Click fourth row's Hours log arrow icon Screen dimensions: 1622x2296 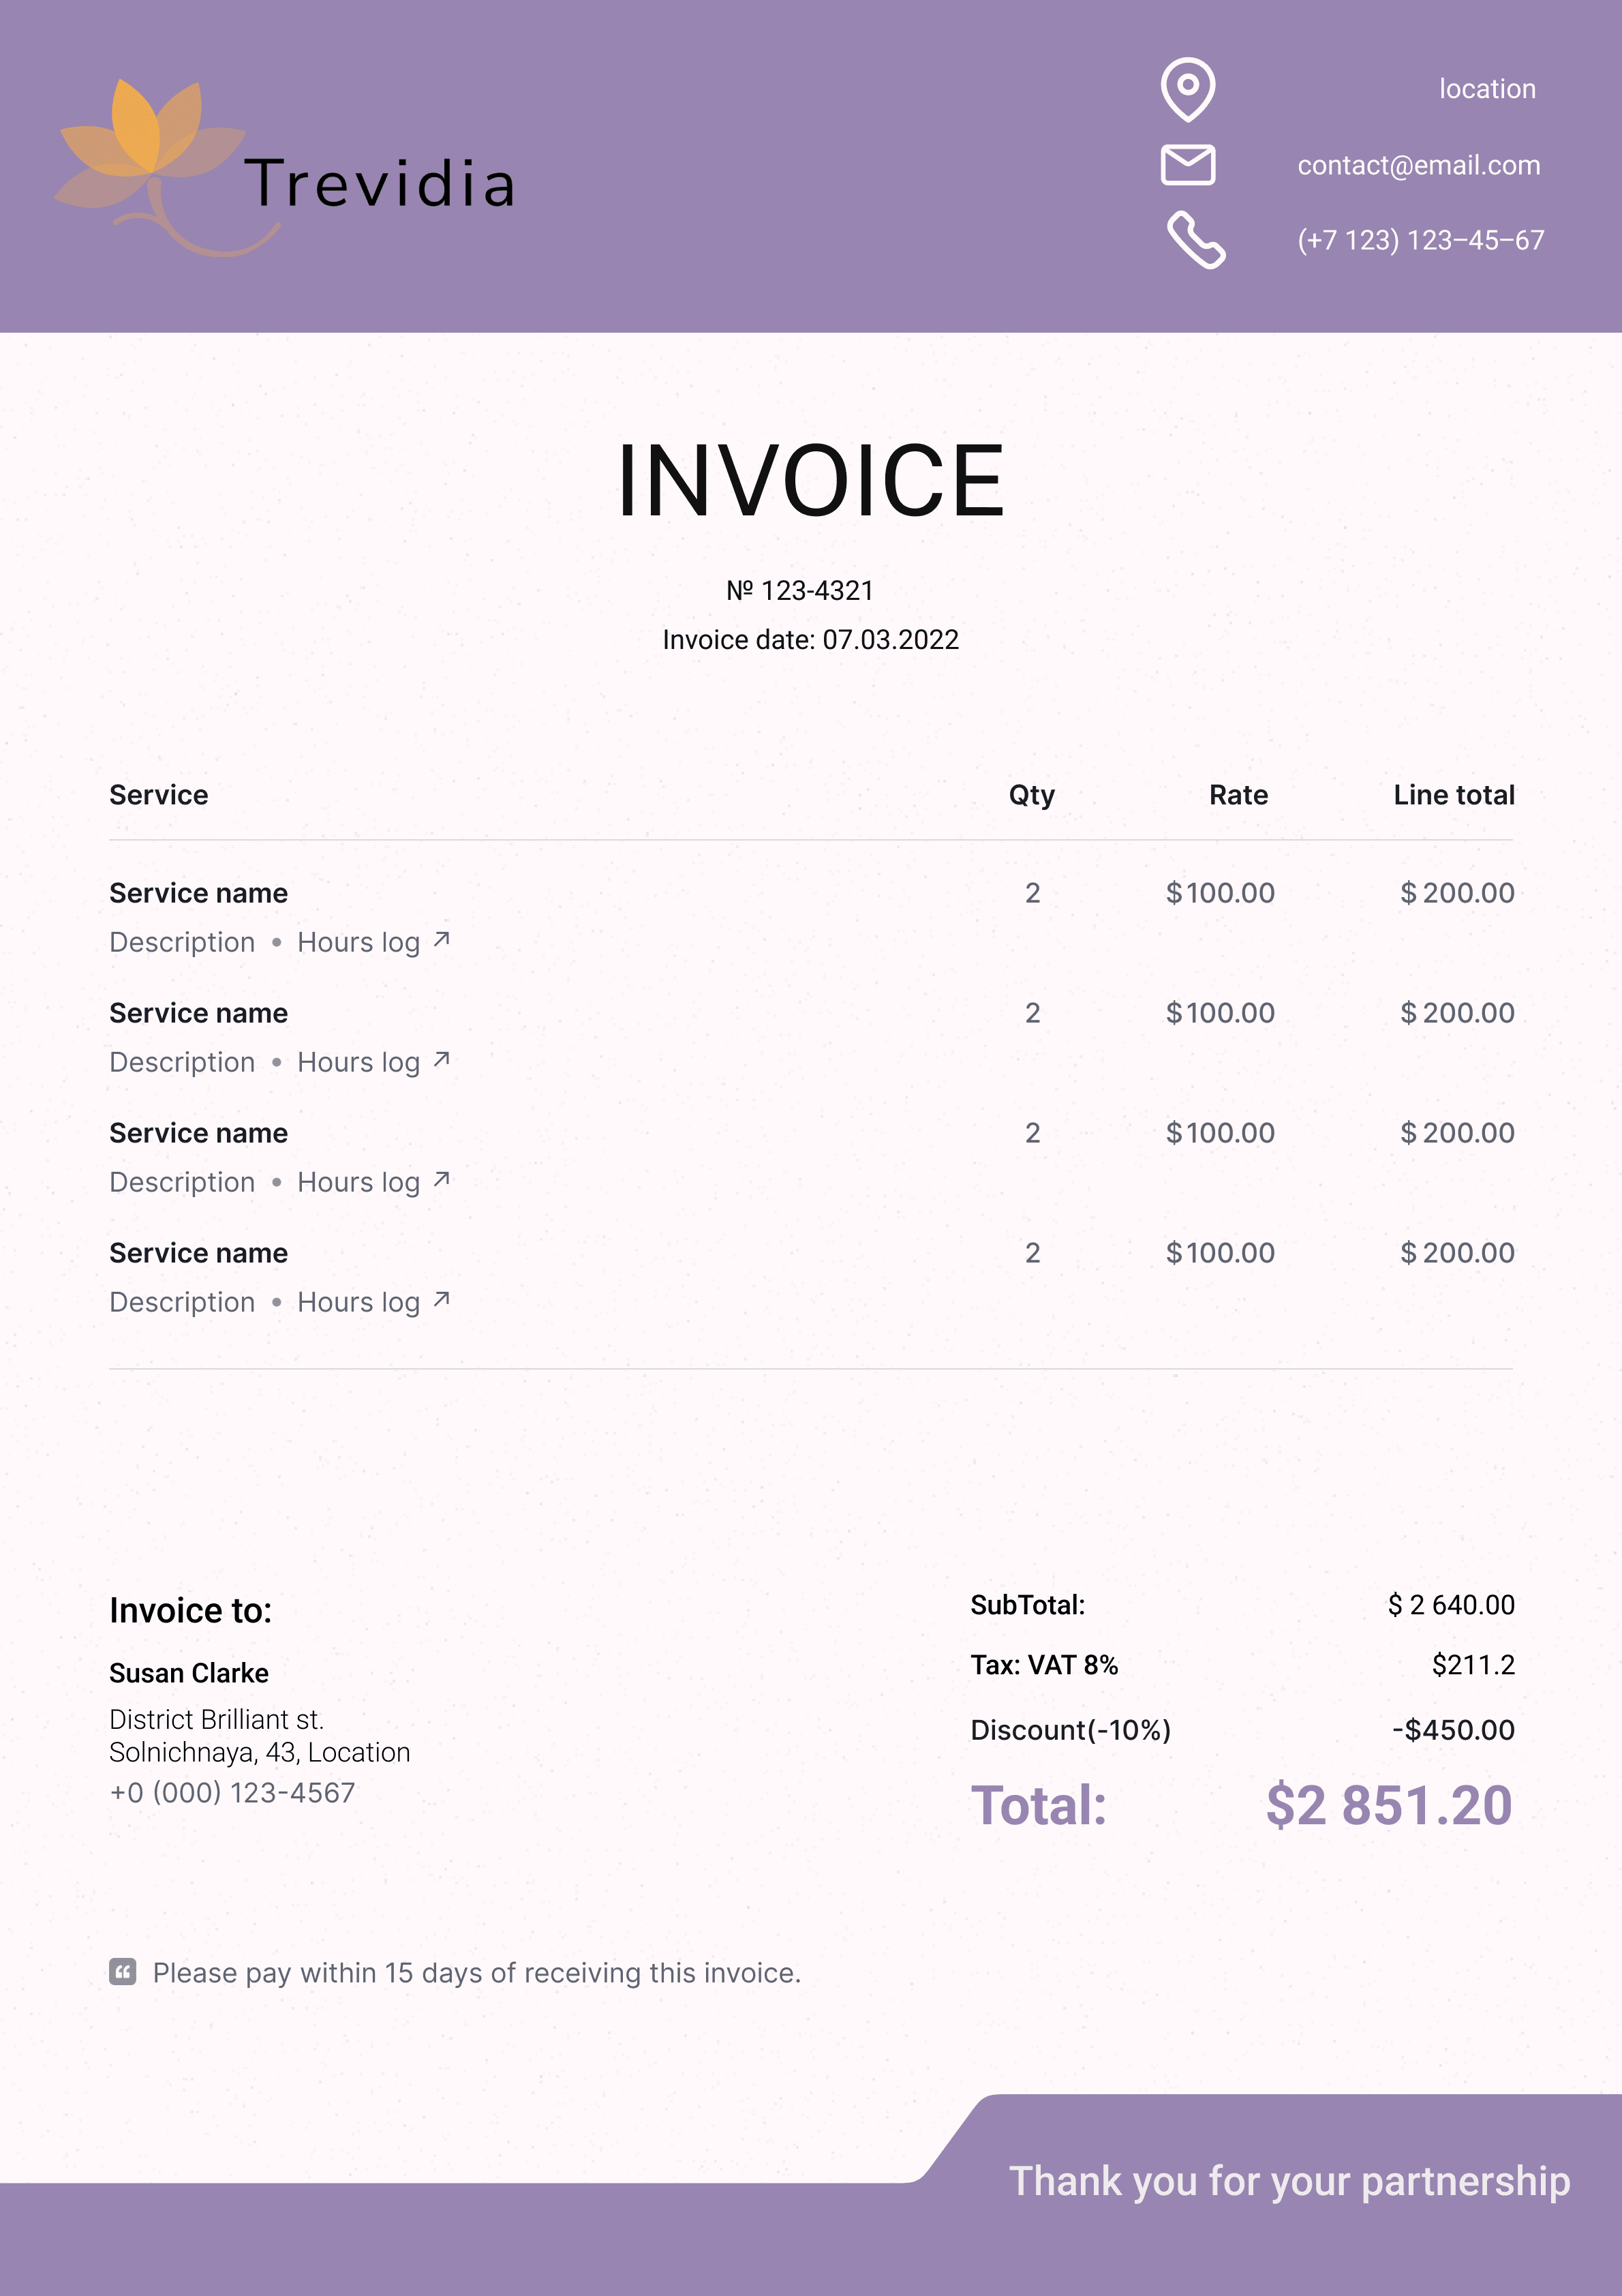[441, 1300]
